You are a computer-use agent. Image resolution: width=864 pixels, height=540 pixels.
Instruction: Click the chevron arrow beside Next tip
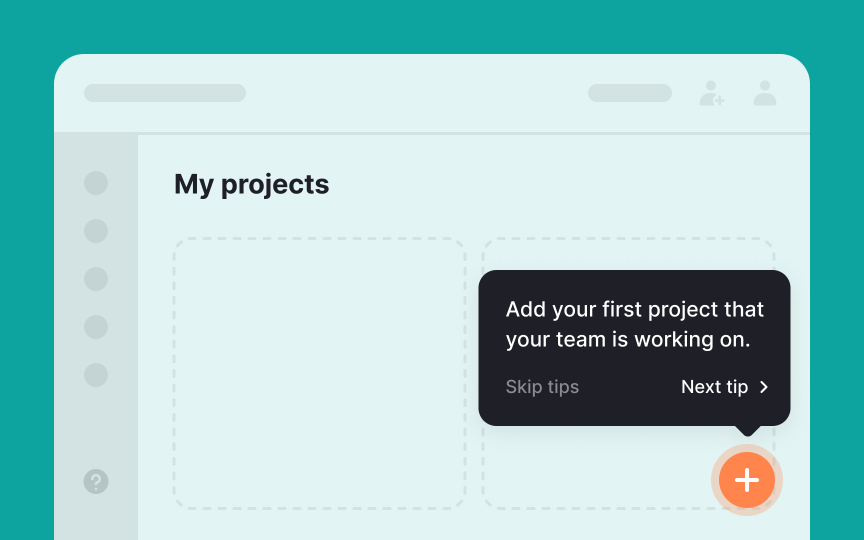(x=764, y=387)
